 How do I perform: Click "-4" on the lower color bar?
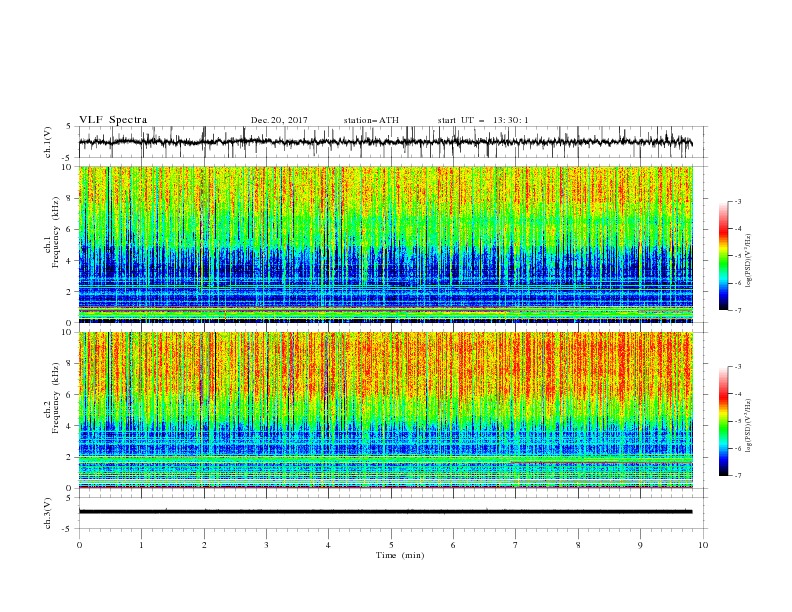(738, 394)
